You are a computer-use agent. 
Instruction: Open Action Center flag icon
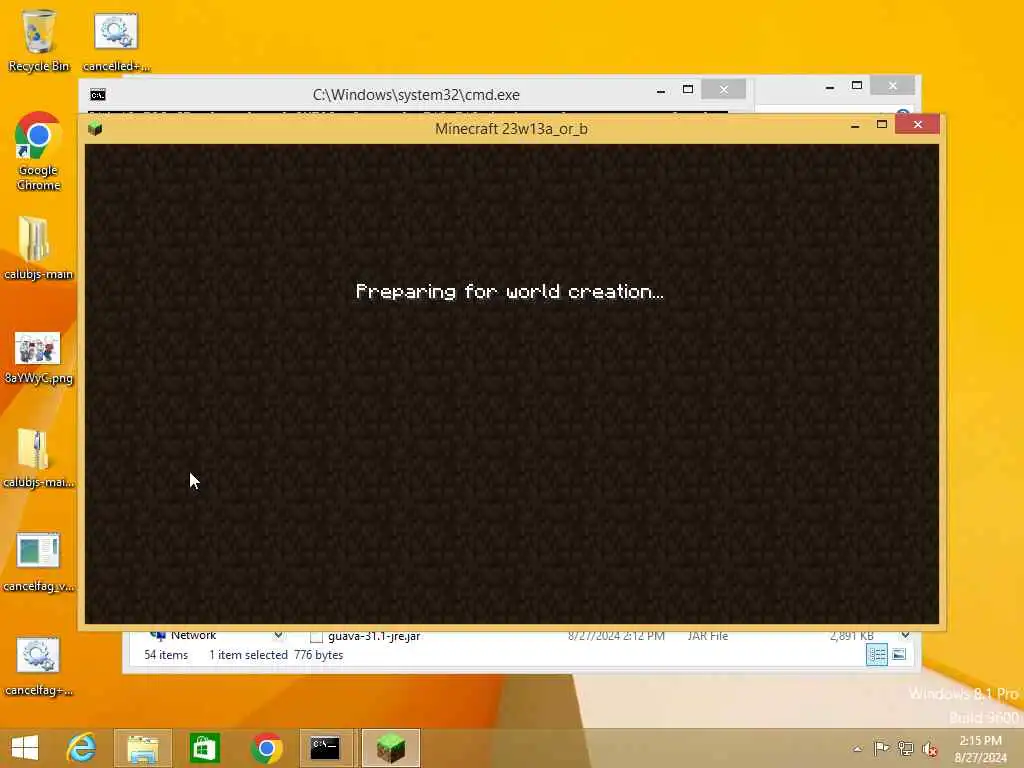click(x=881, y=748)
